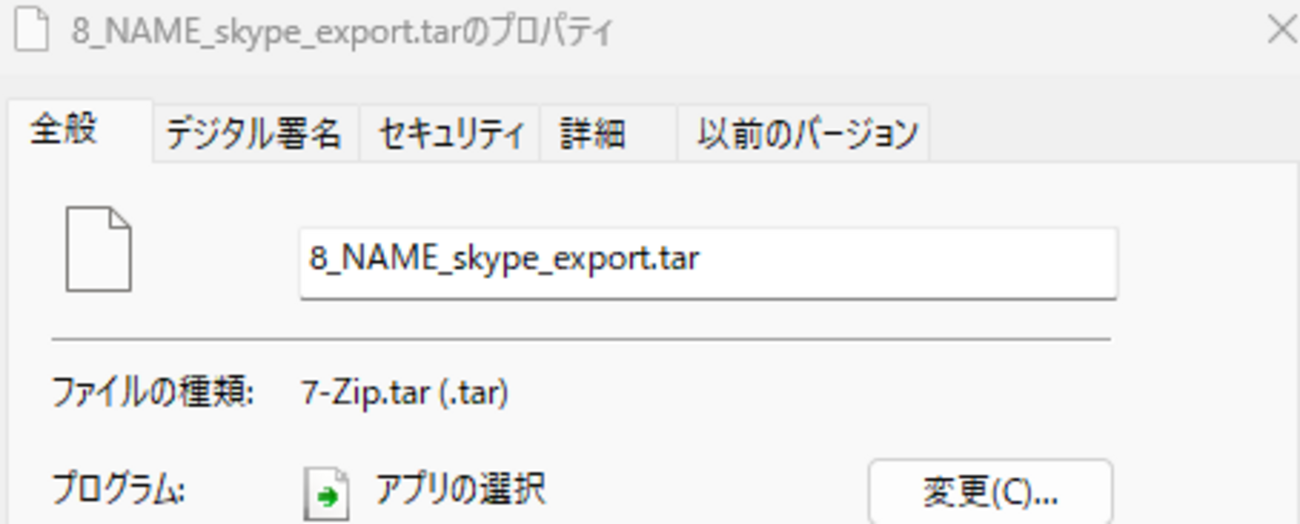Click the アプリの選択 program text
The width and height of the screenshot is (1300, 524).
(x=460, y=490)
